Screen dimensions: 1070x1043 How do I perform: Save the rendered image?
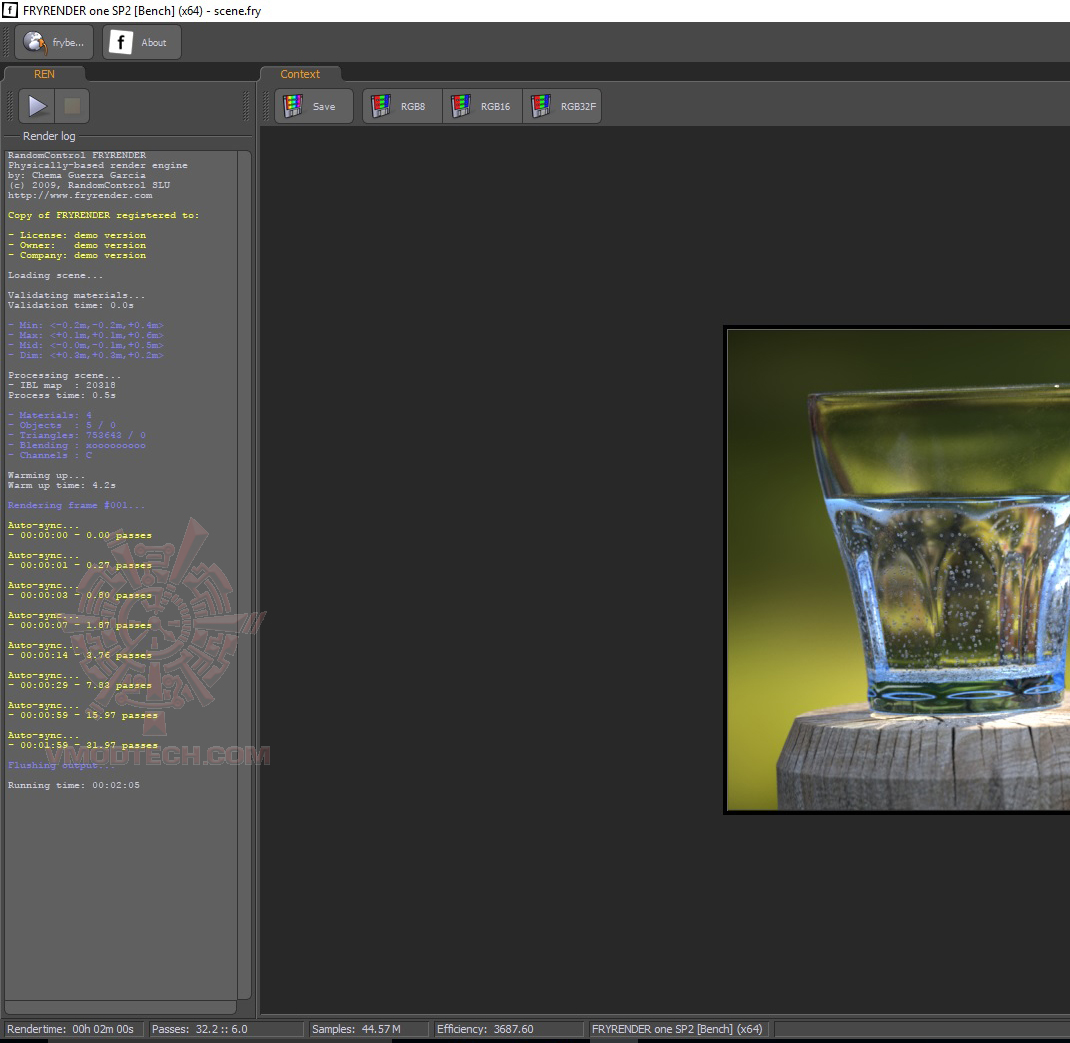(314, 106)
